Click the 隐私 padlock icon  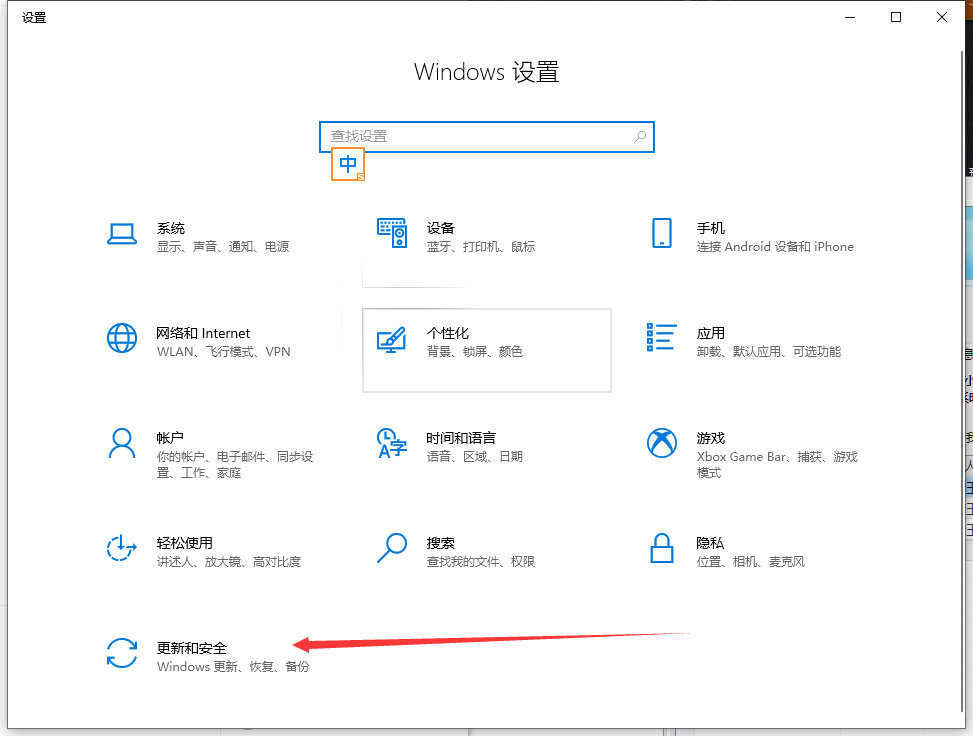pyautogui.click(x=661, y=548)
